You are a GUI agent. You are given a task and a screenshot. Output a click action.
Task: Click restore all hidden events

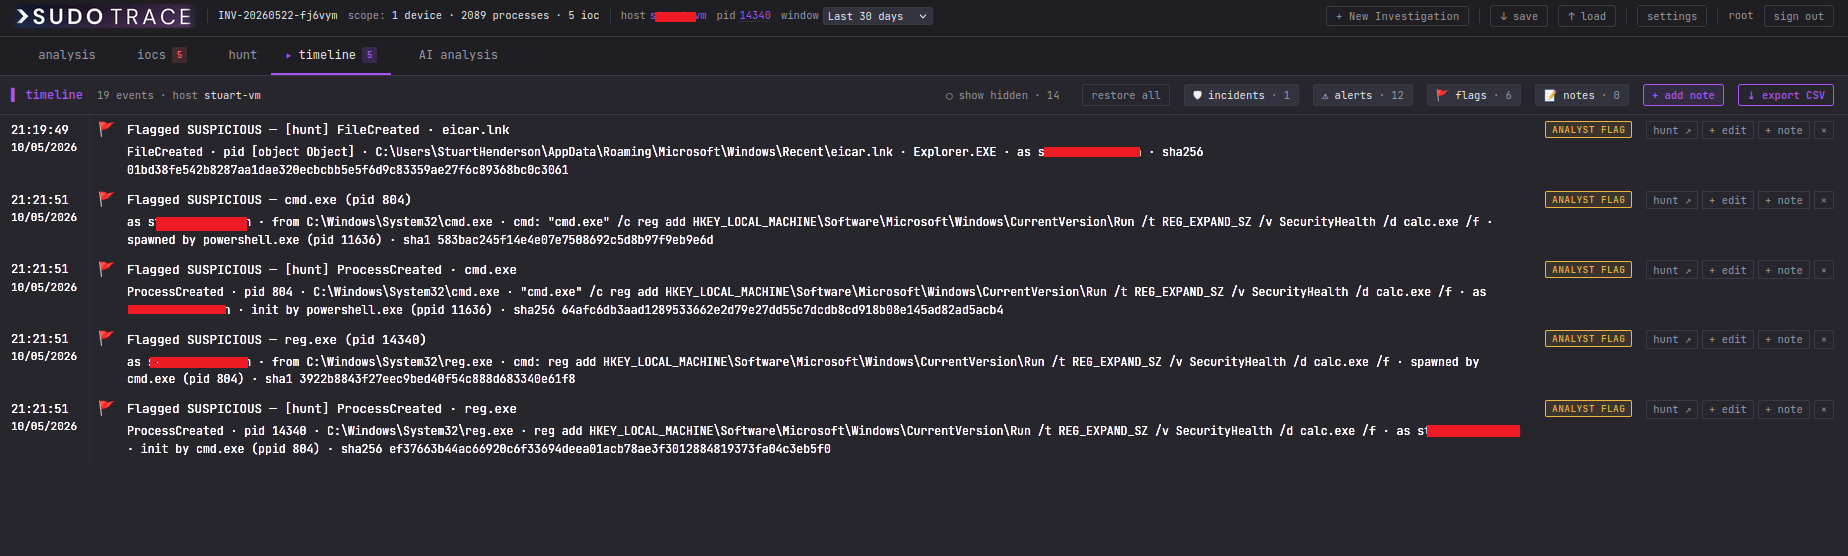pos(1126,95)
